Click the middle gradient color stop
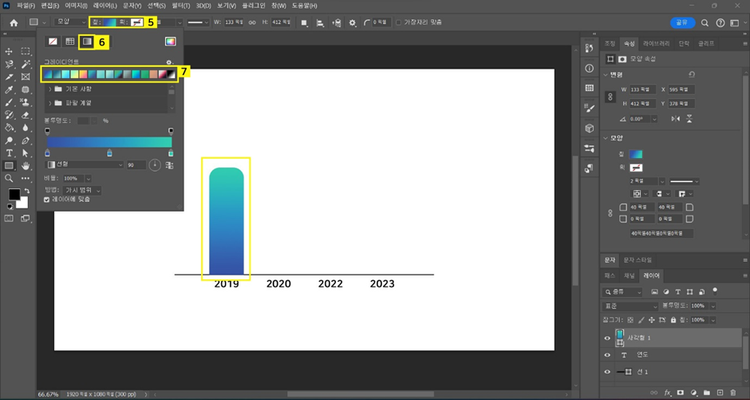The image size is (750, 400). coord(109,153)
